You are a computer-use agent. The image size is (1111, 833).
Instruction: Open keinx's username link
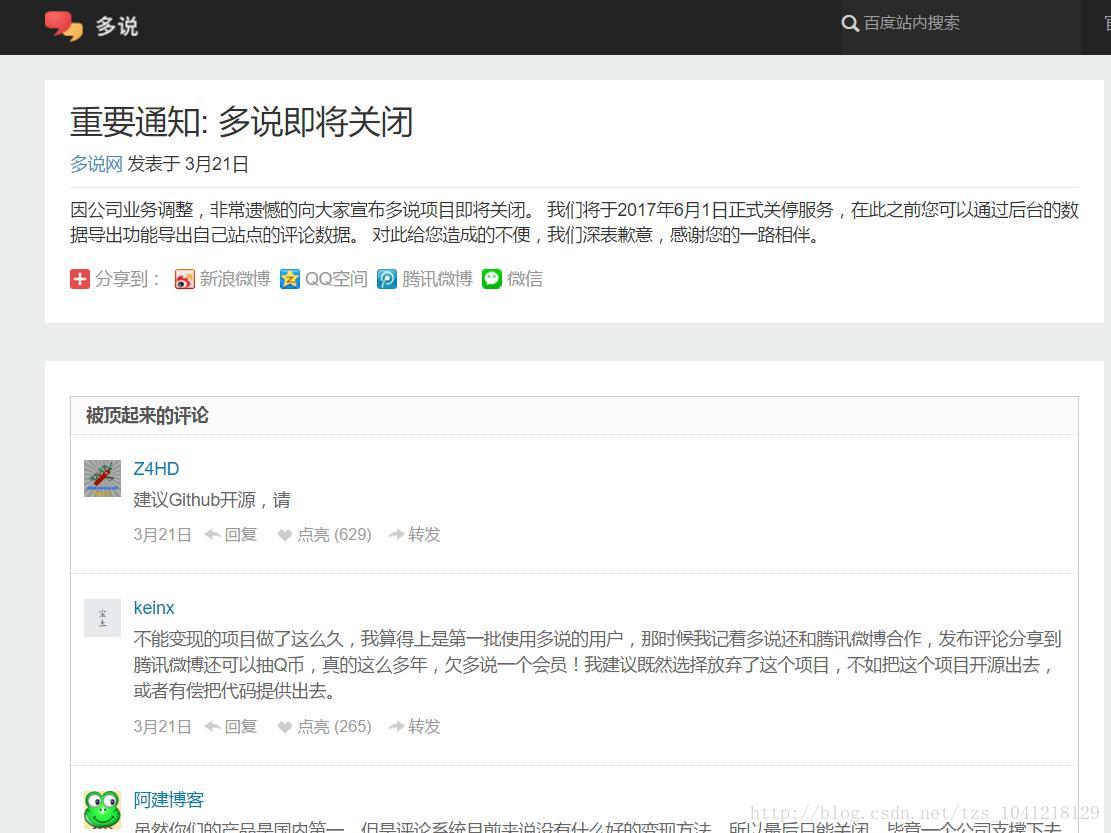[154, 608]
